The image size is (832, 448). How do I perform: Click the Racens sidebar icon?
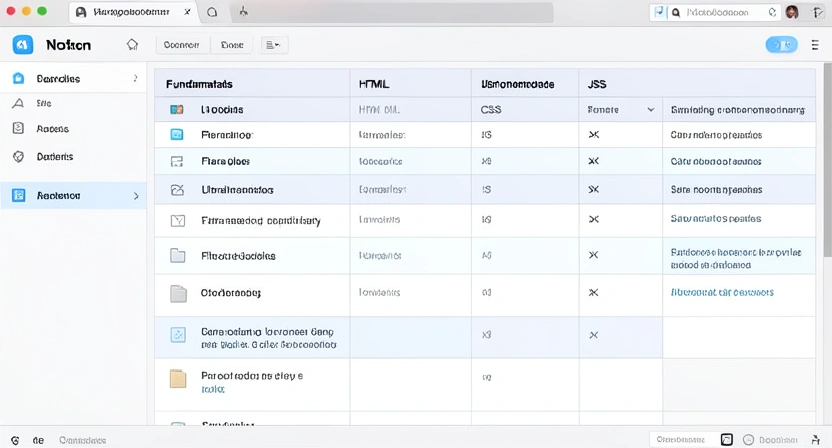pyautogui.click(x=18, y=128)
